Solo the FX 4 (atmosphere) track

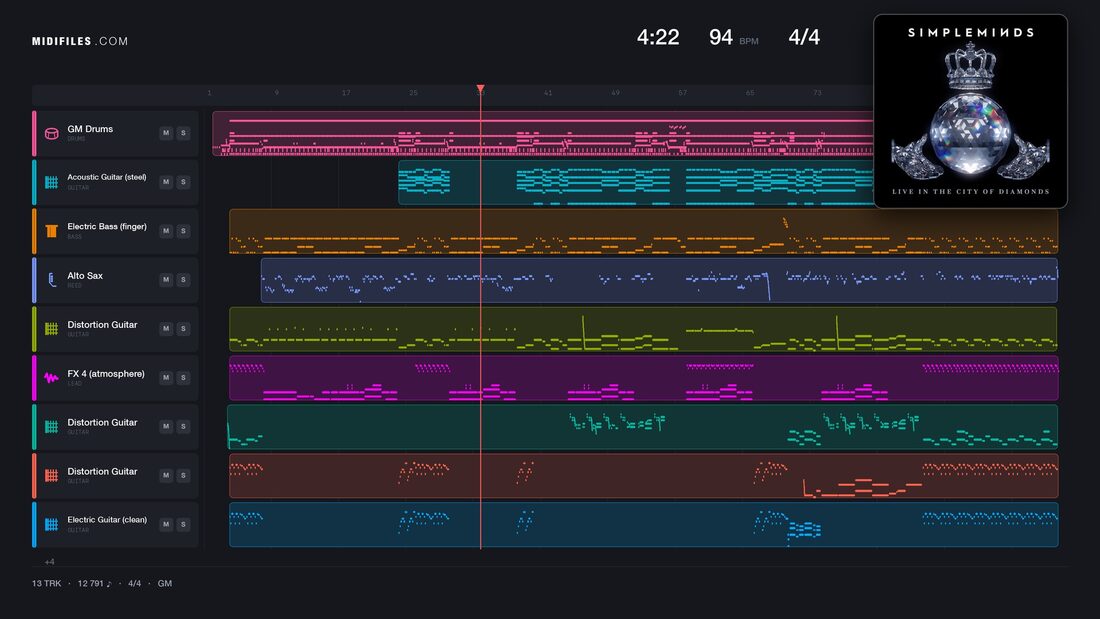tap(183, 378)
